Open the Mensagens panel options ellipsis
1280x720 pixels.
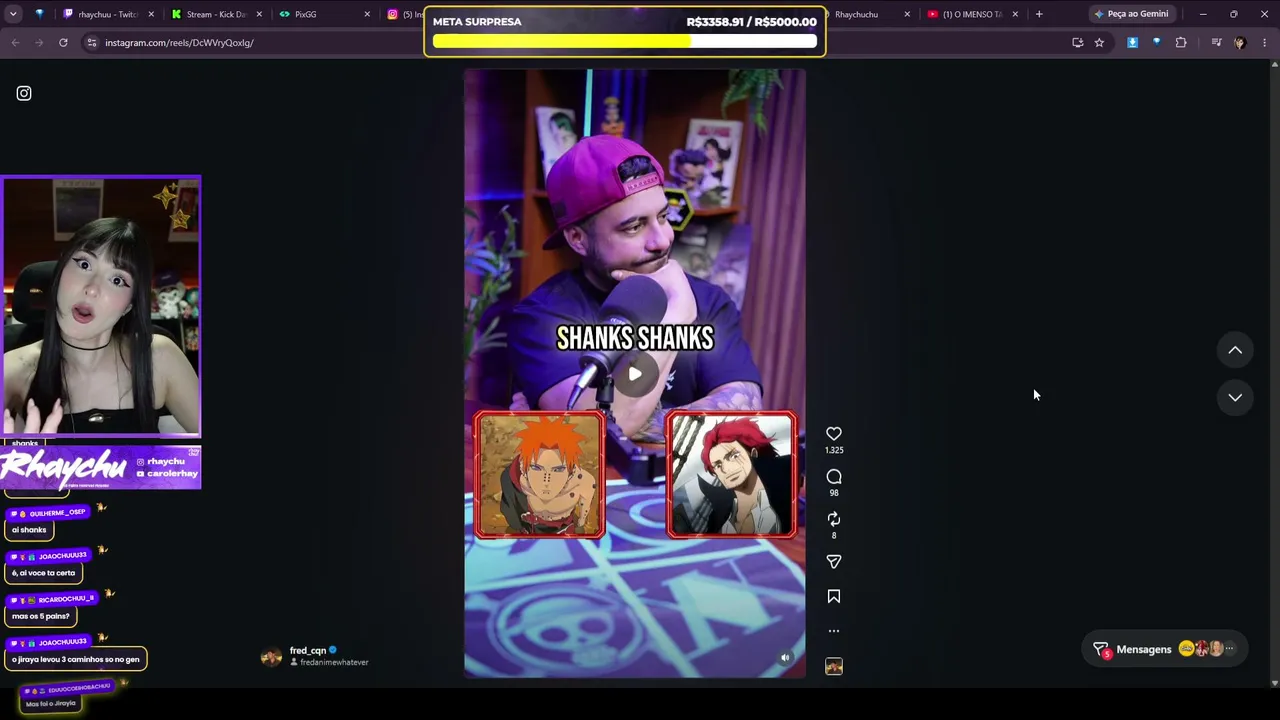(x=1230, y=649)
